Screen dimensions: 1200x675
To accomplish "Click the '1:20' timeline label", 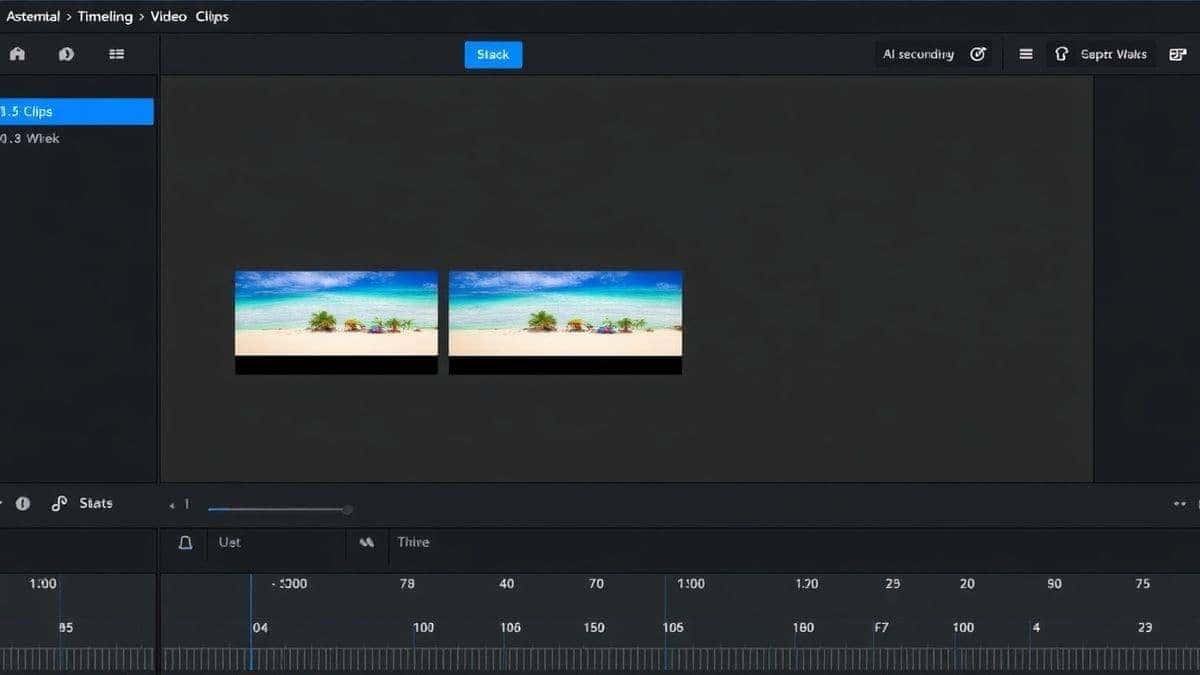I will (806, 583).
